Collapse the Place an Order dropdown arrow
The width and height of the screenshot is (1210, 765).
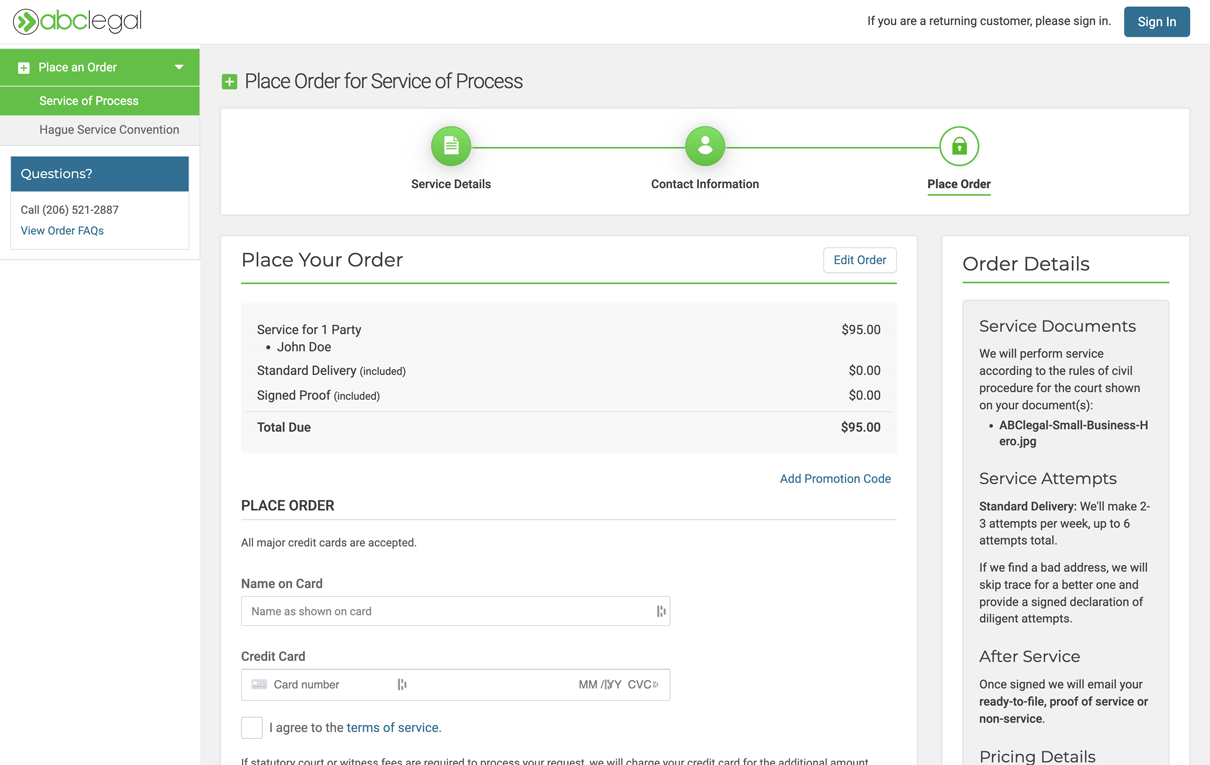click(x=179, y=67)
